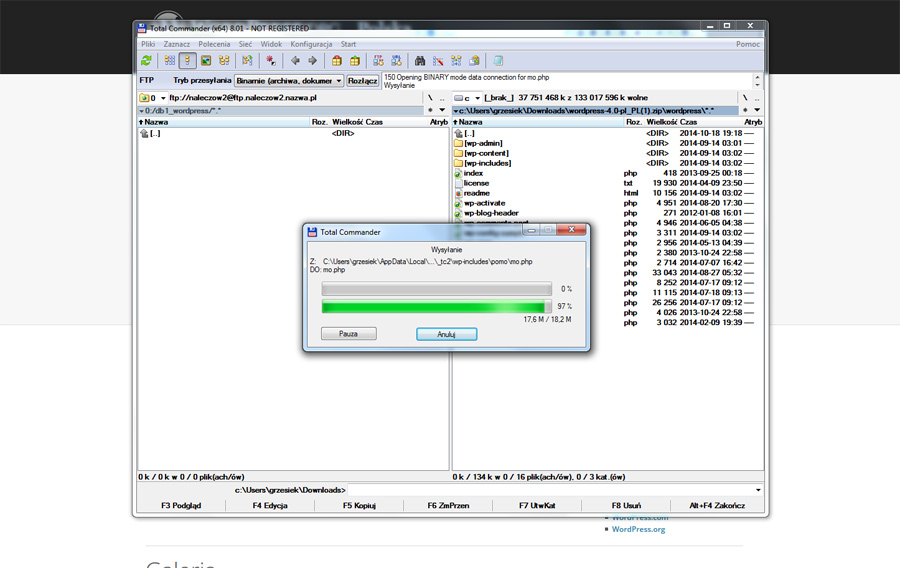Open right panel favorites asterisk button
This screenshot has width=900, height=568.
point(745,110)
